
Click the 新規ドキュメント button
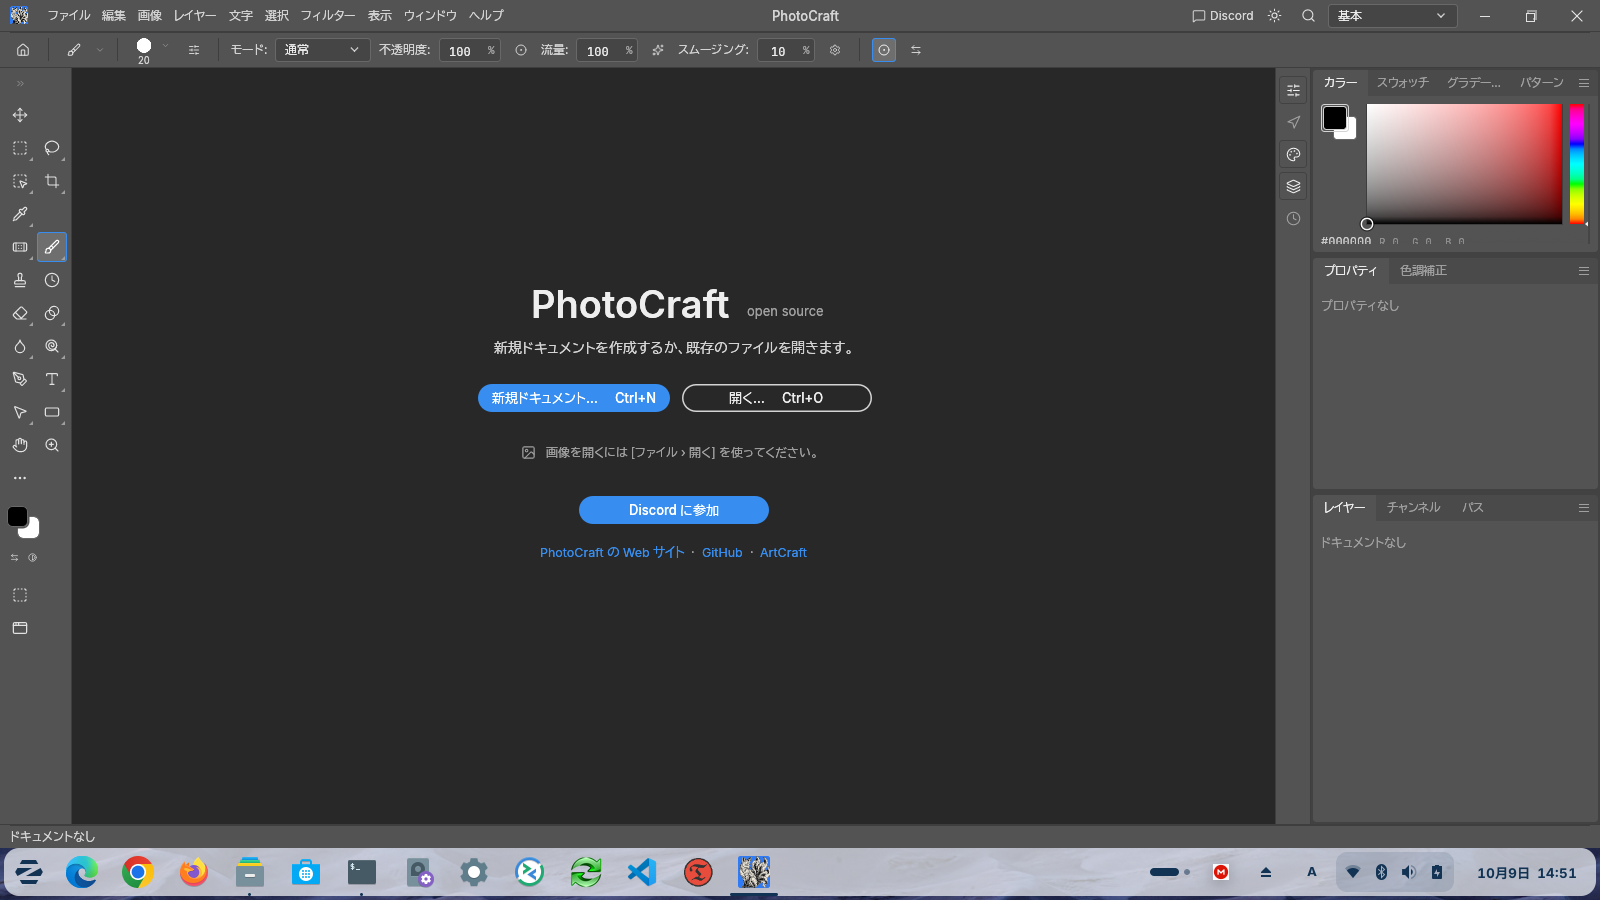pos(574,398)
